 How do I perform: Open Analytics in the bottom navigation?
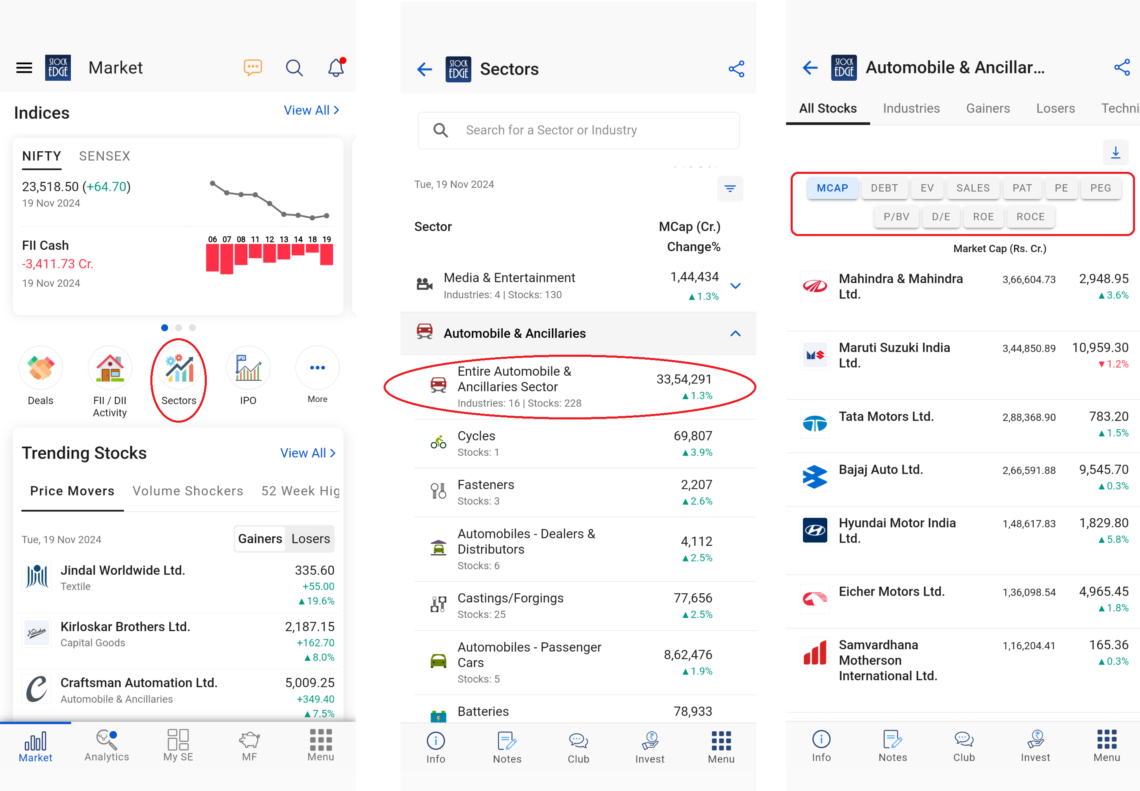click(107, 745)
